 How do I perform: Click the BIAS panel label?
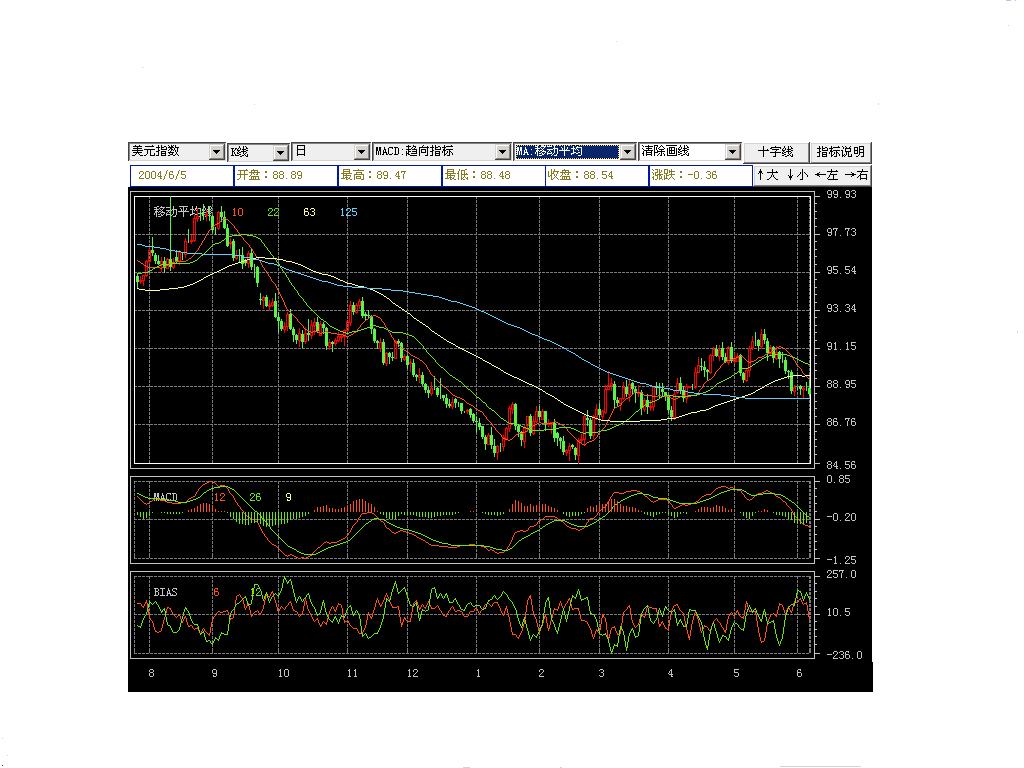tap(165, 592)
